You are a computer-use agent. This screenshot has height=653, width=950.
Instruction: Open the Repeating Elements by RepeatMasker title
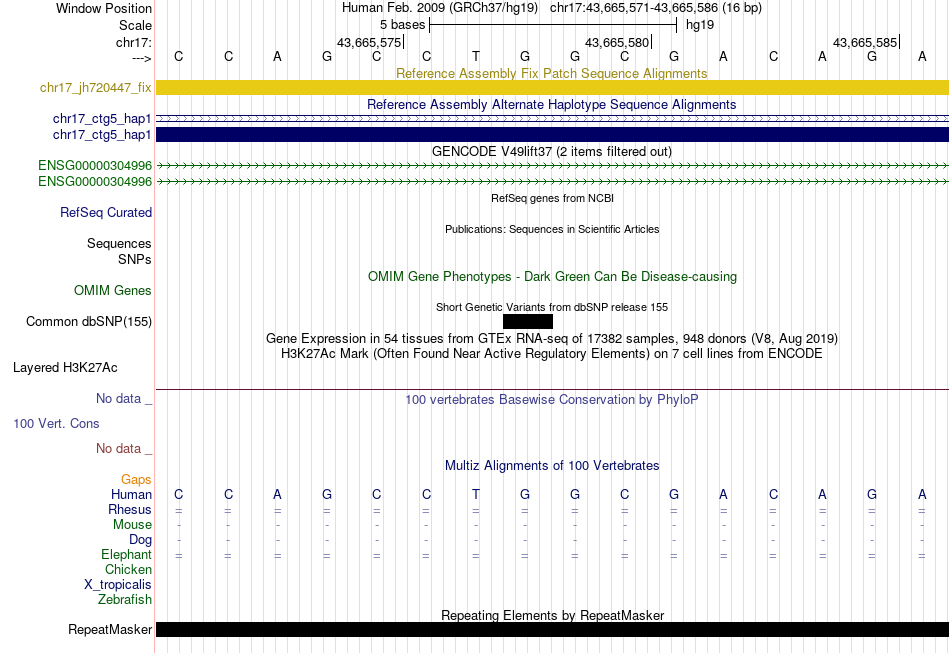(x=552, y=615)
